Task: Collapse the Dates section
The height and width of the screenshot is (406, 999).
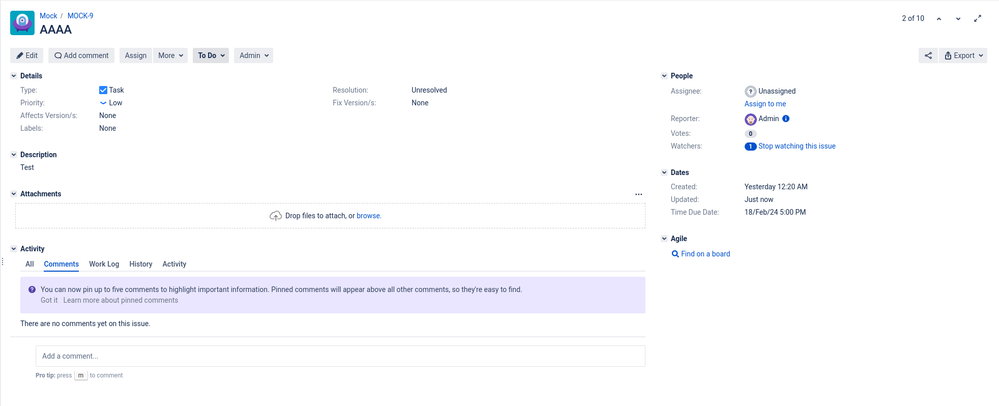Action: click(665, 173)
